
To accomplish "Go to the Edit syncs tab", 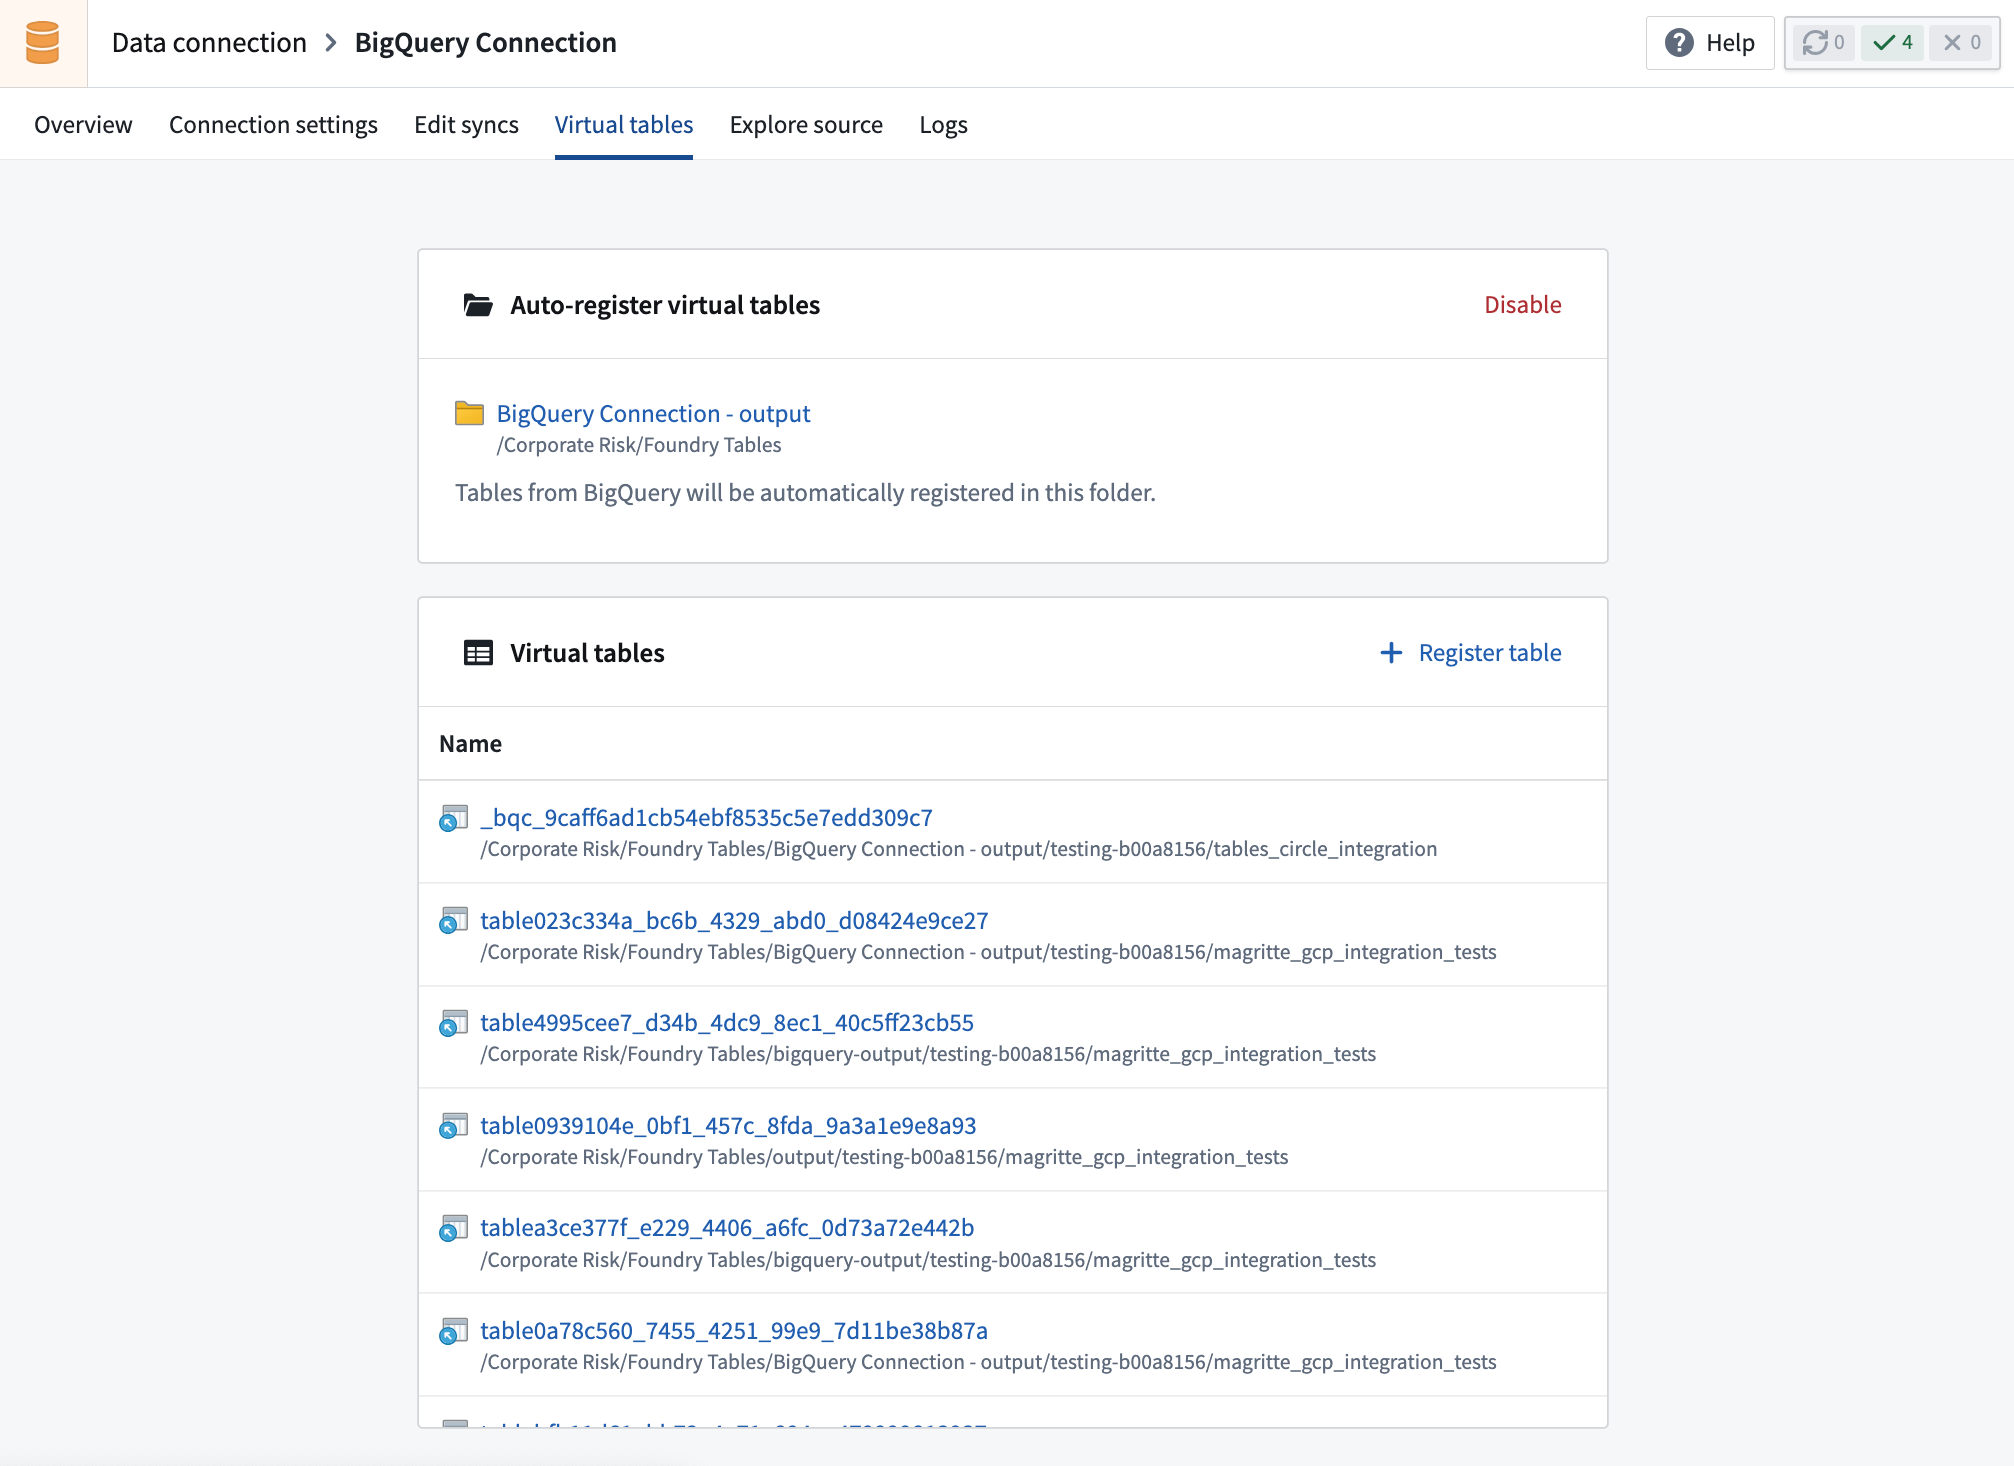I will [466, 125].
